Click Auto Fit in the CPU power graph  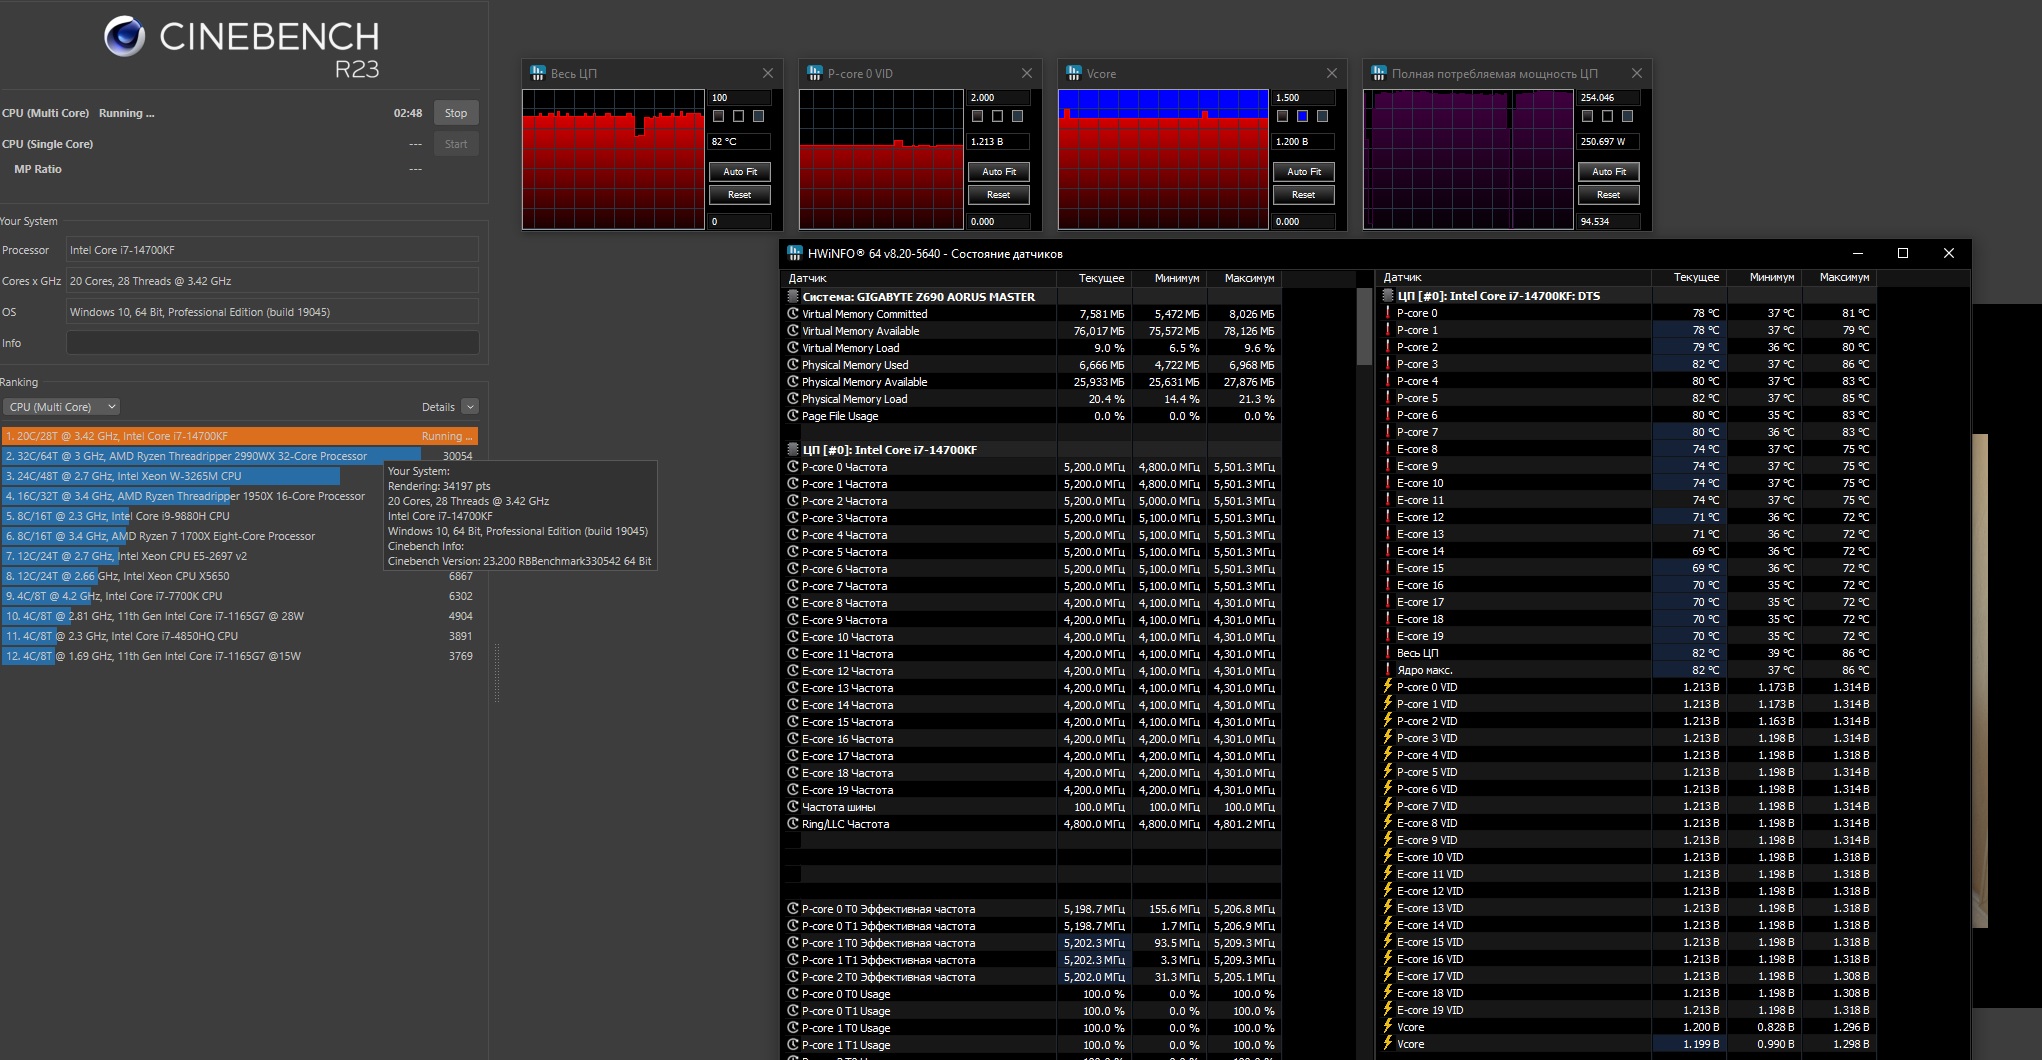pyautogui.click(x=1609, y=172)
